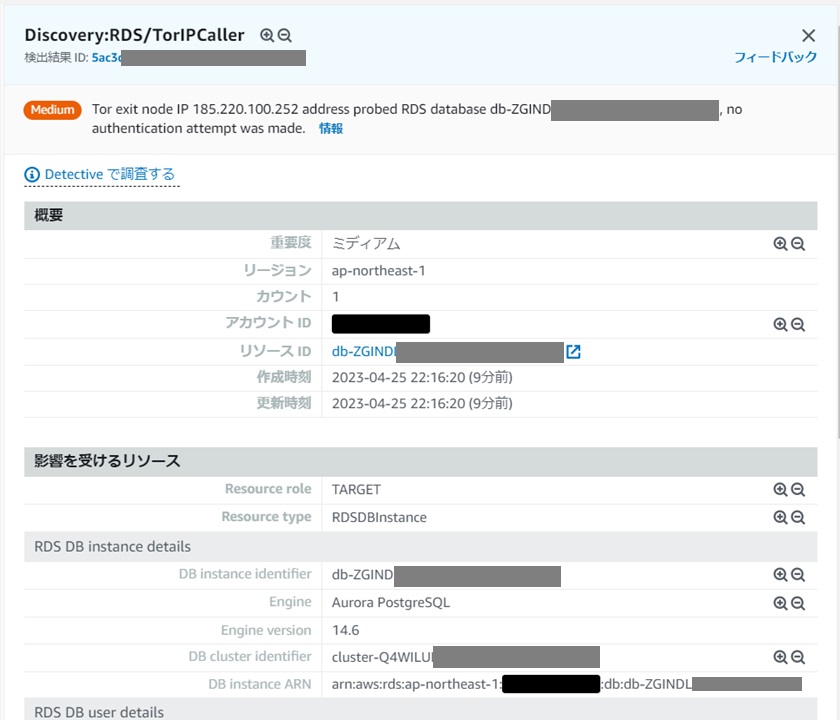Include filter icon for DB instance identifier
Screen dimensions: 840x720
pos(781,575)
